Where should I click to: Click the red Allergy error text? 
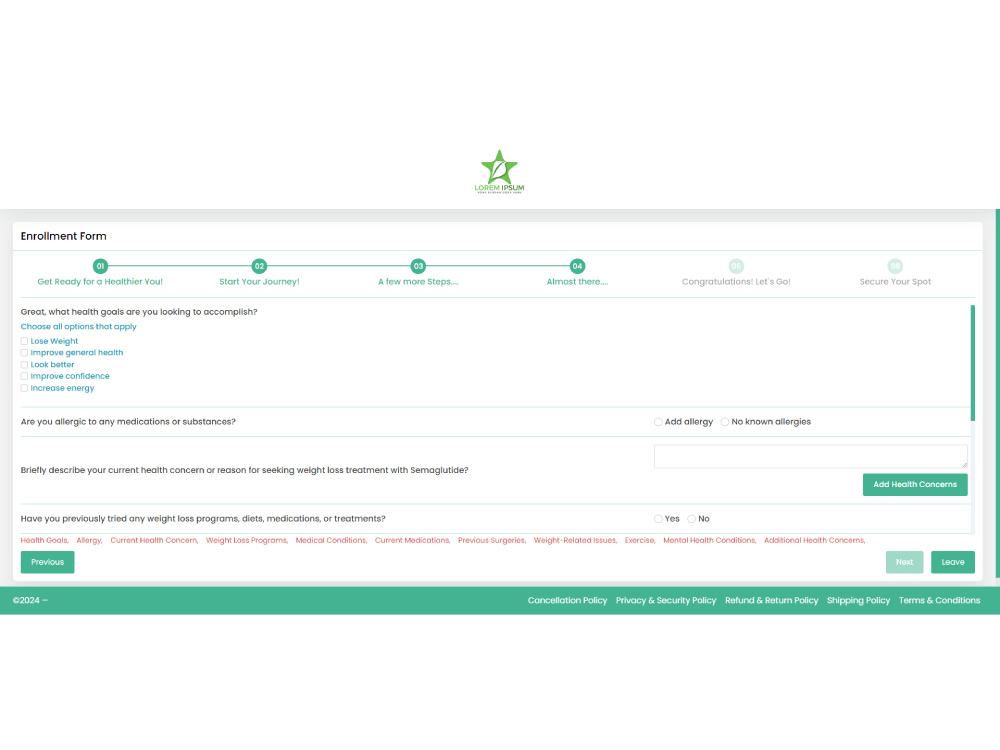click(89, 540)
